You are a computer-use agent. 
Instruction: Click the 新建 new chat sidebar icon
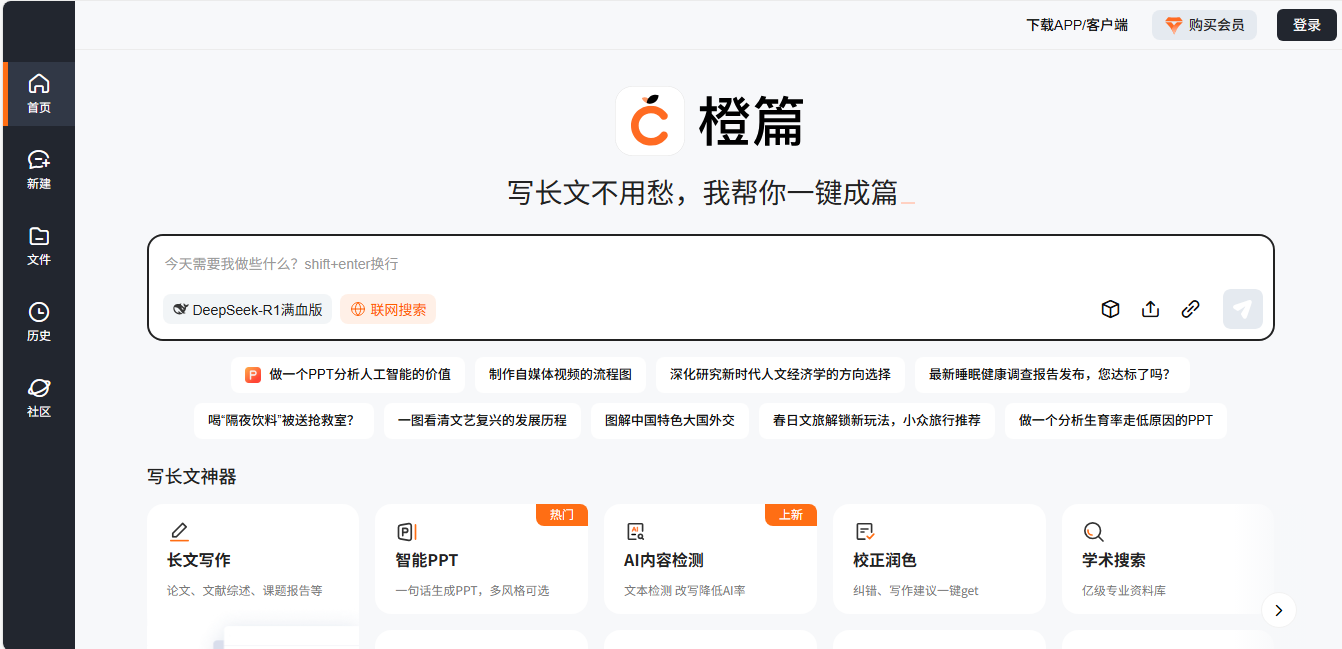39,160
